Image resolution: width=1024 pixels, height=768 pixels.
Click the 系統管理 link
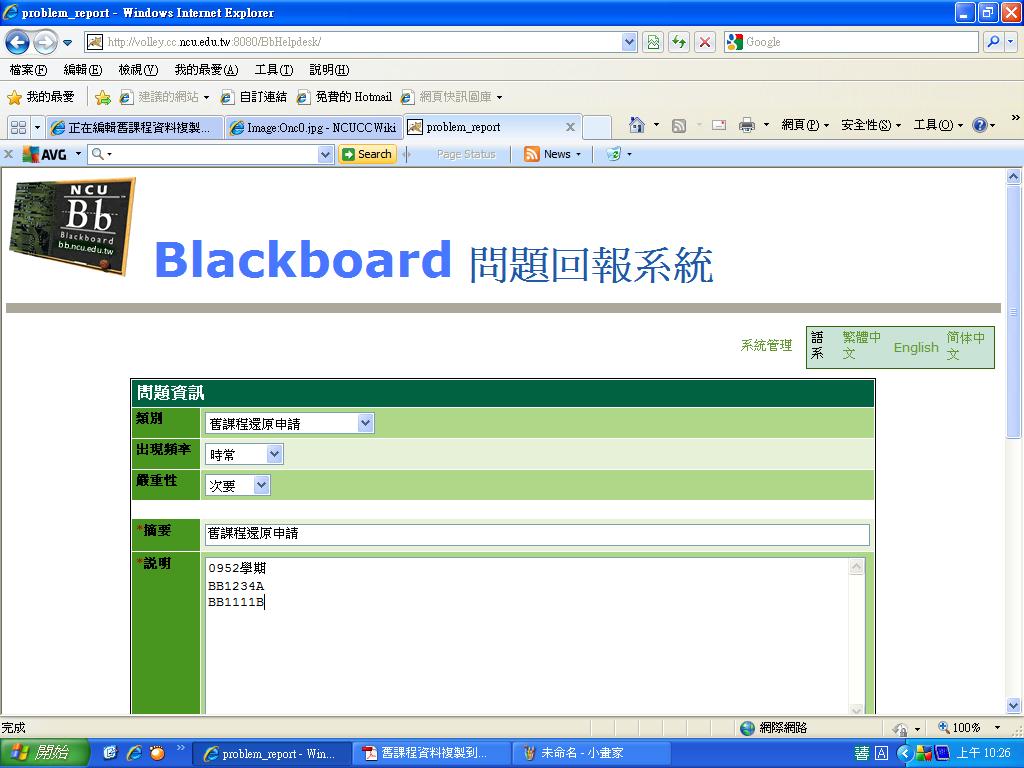(766, 346)
